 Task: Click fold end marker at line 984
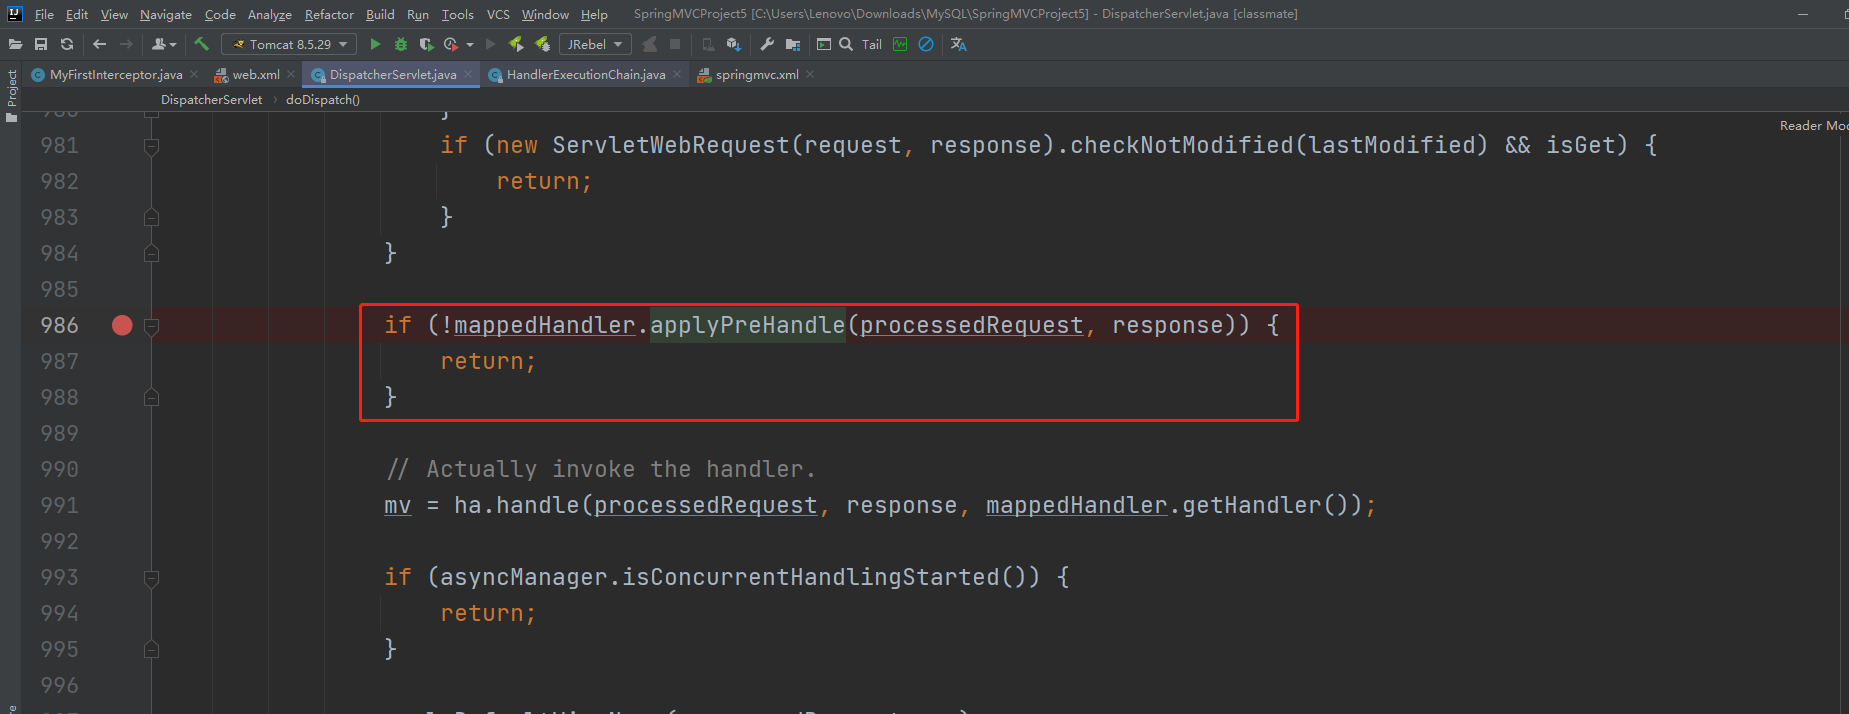151,253
